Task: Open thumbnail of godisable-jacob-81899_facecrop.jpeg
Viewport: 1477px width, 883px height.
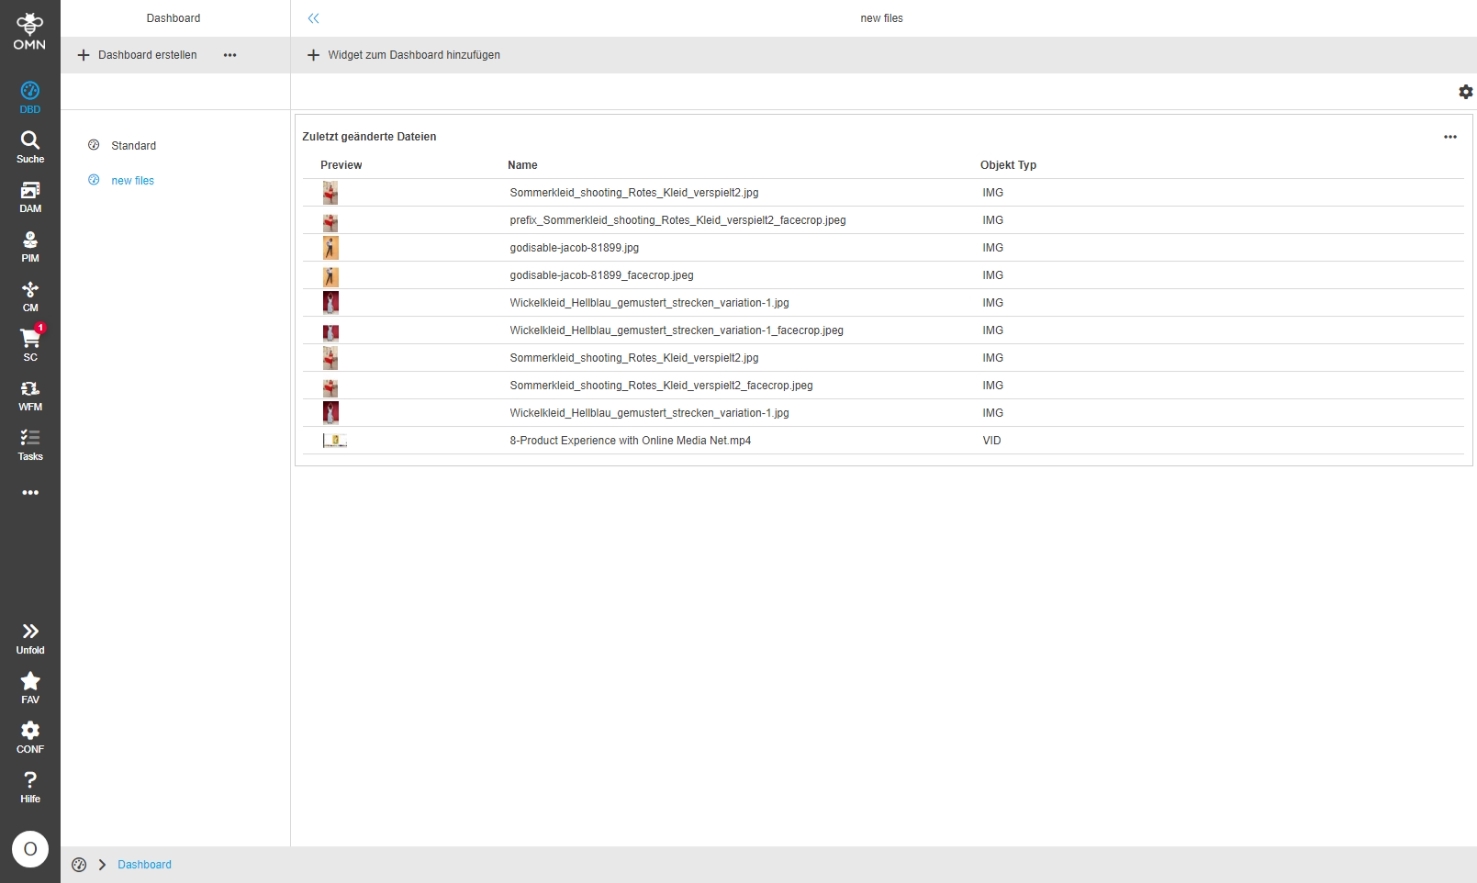Action: click(330, 276)
